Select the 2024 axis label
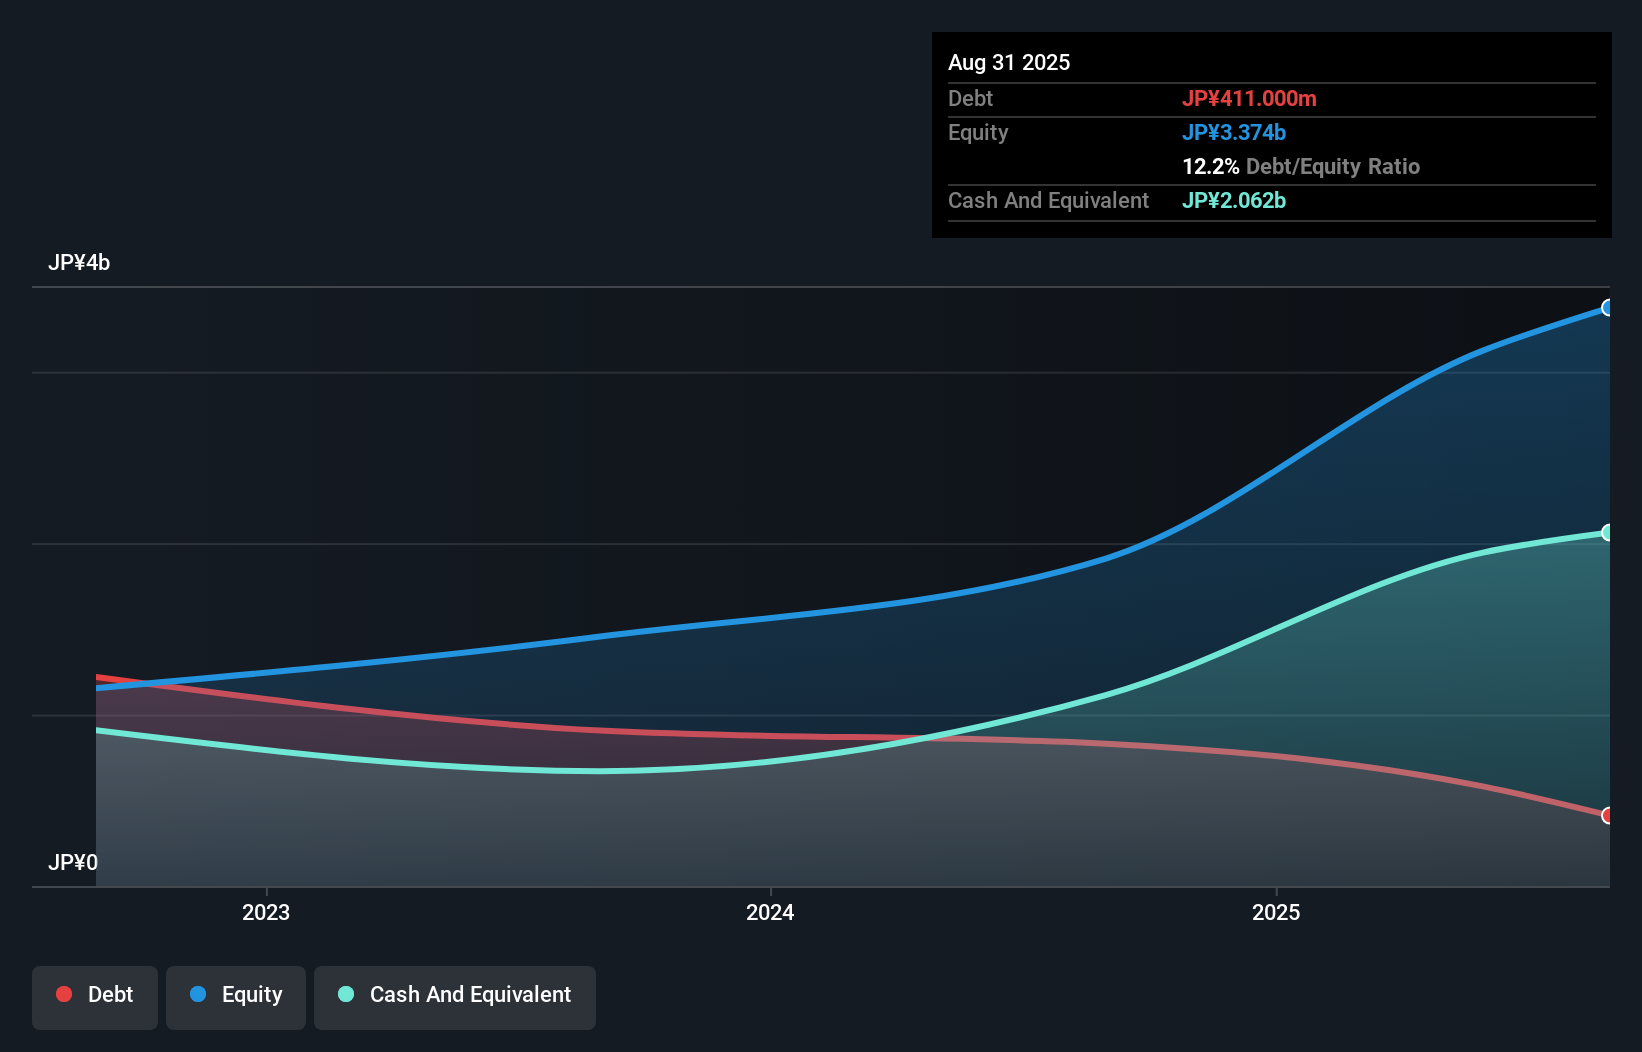 click(769, 911)
